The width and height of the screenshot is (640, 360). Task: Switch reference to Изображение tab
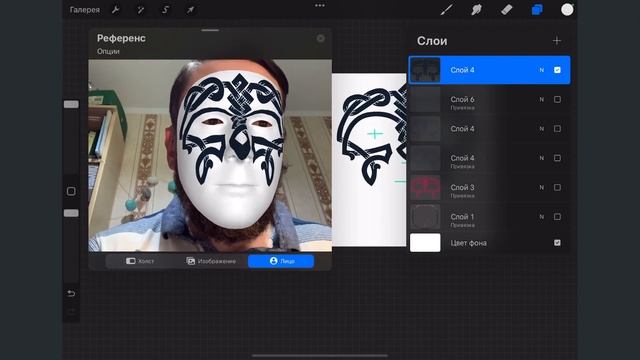pos(211,261)
